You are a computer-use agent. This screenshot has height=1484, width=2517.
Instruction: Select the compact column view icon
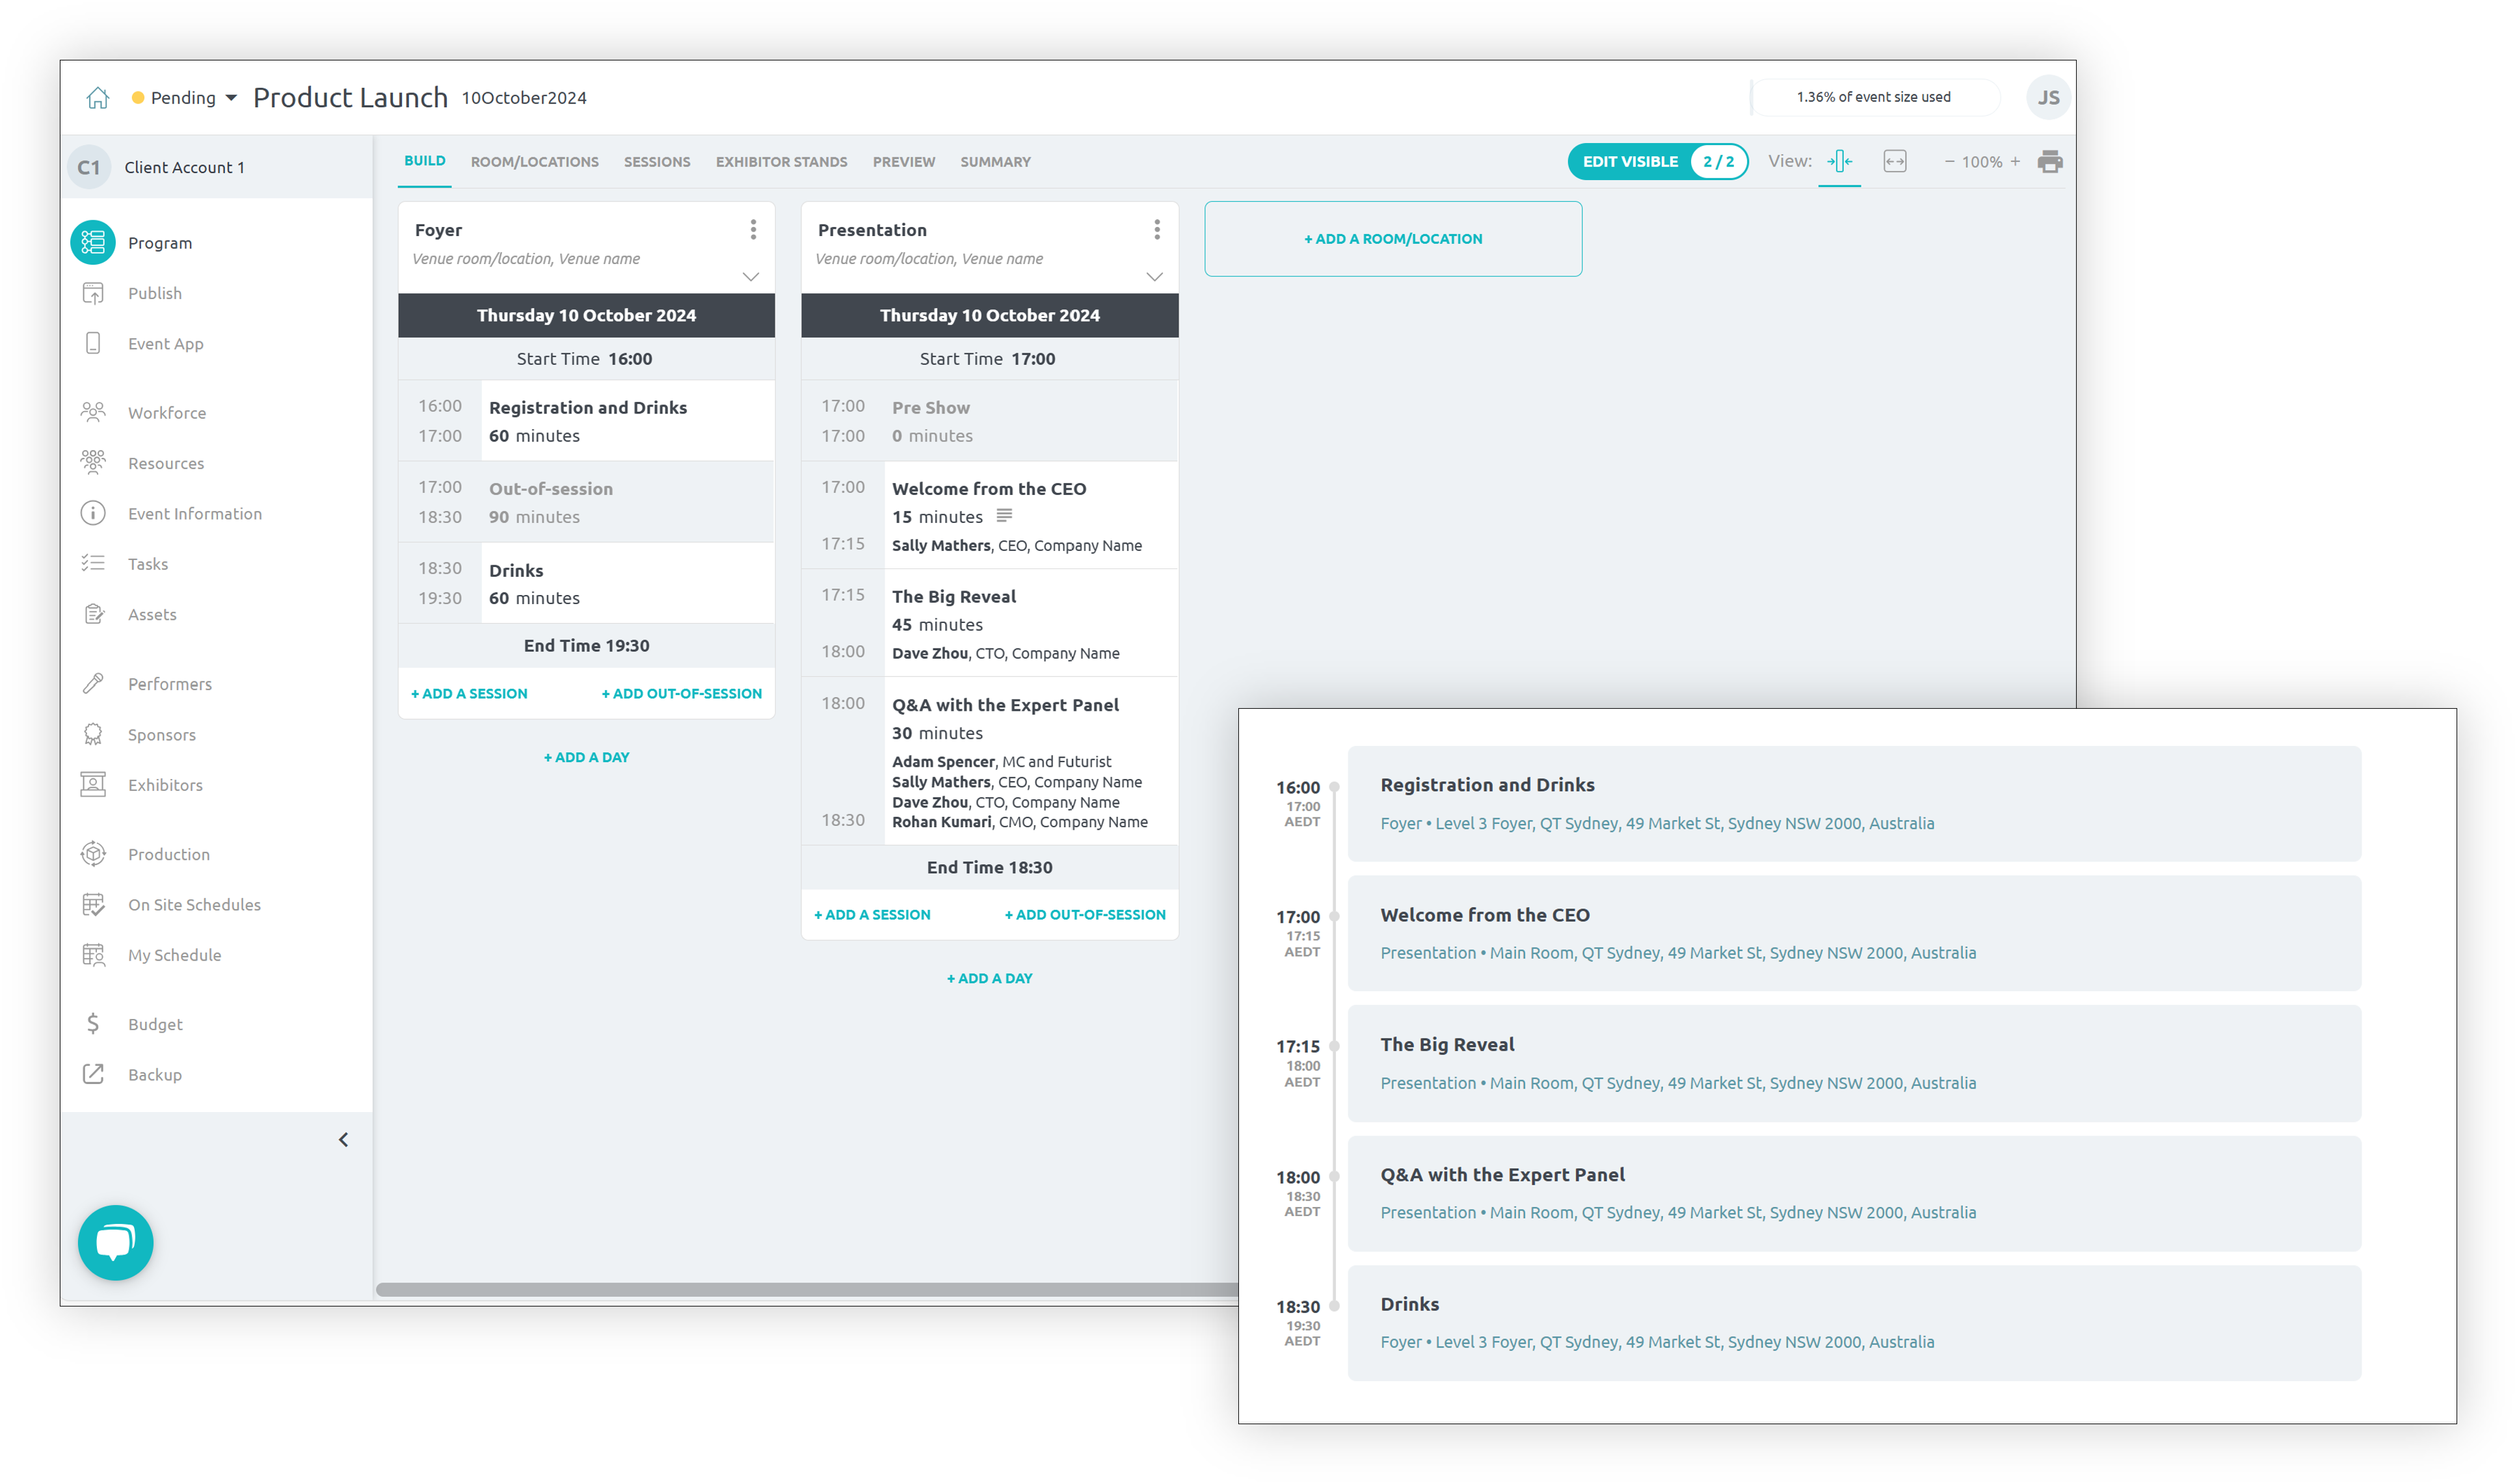coord(1839,161)
